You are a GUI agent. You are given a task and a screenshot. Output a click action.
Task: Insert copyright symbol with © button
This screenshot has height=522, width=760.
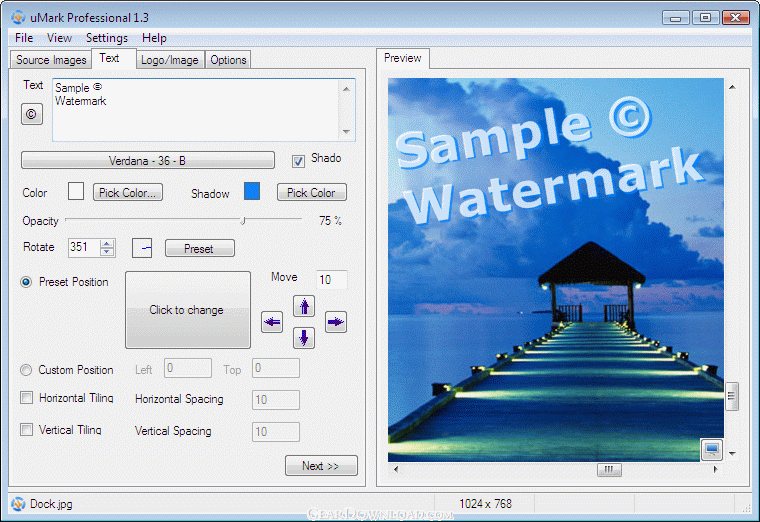[x=32, y=114]
